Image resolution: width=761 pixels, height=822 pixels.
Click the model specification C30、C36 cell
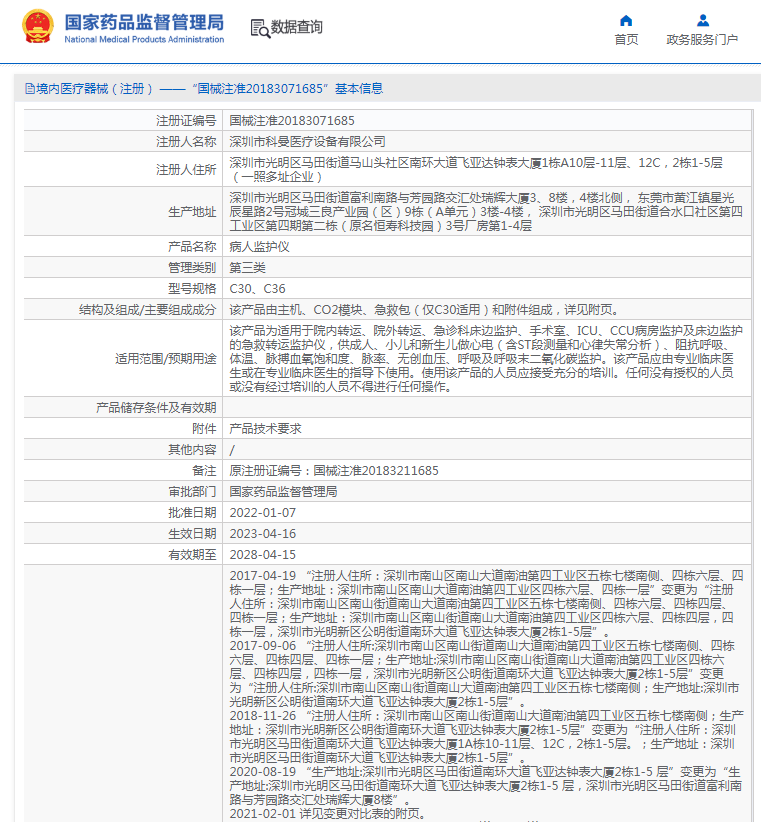click(487, 288)
